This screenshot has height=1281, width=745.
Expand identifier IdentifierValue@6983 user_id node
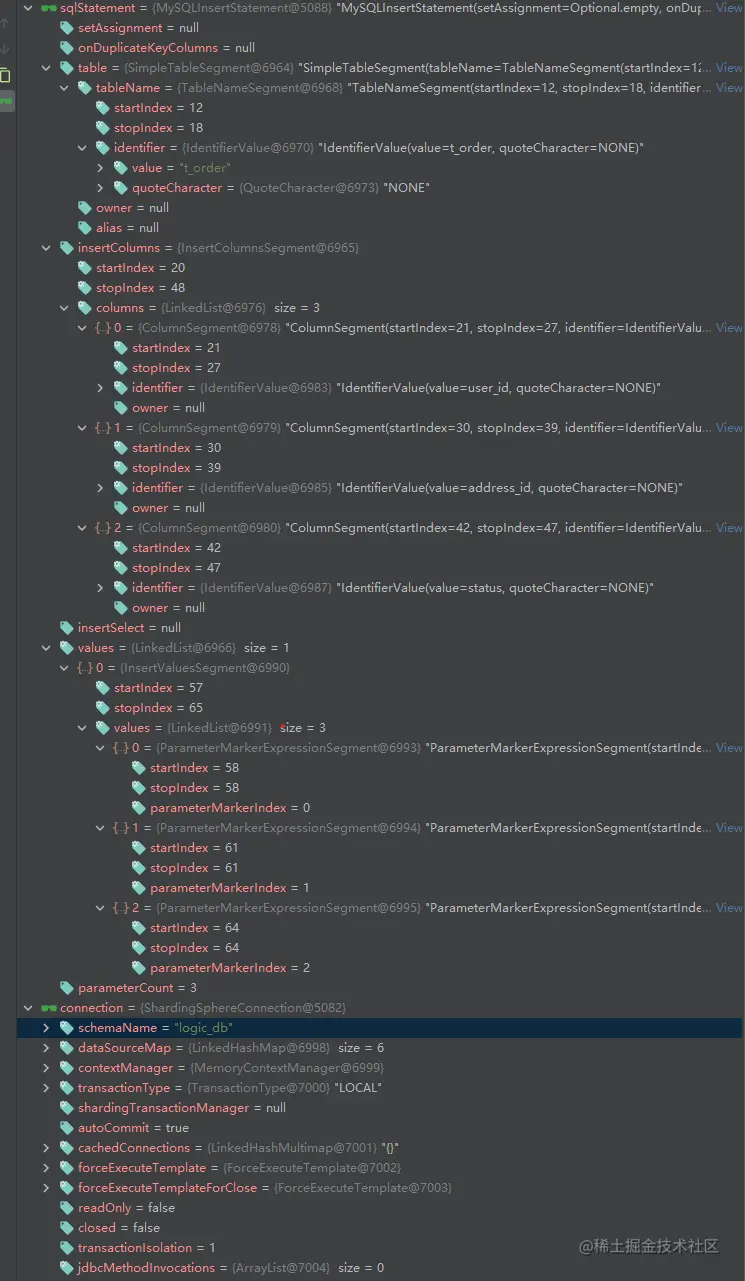[100, 388]
